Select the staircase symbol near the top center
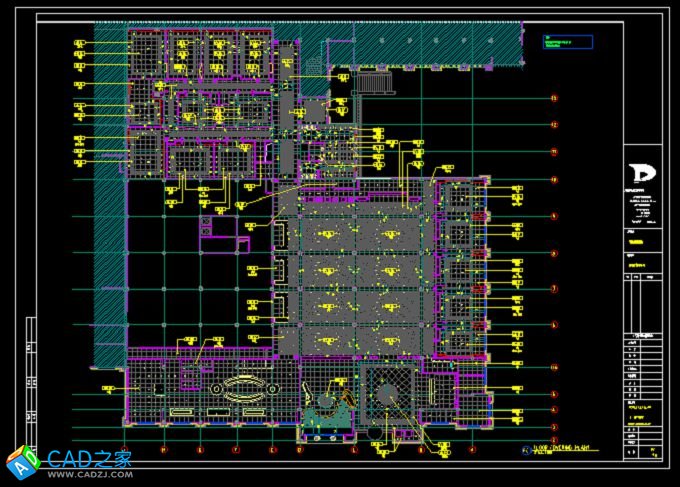Viewport: 680px width, 487px height. 371,83
